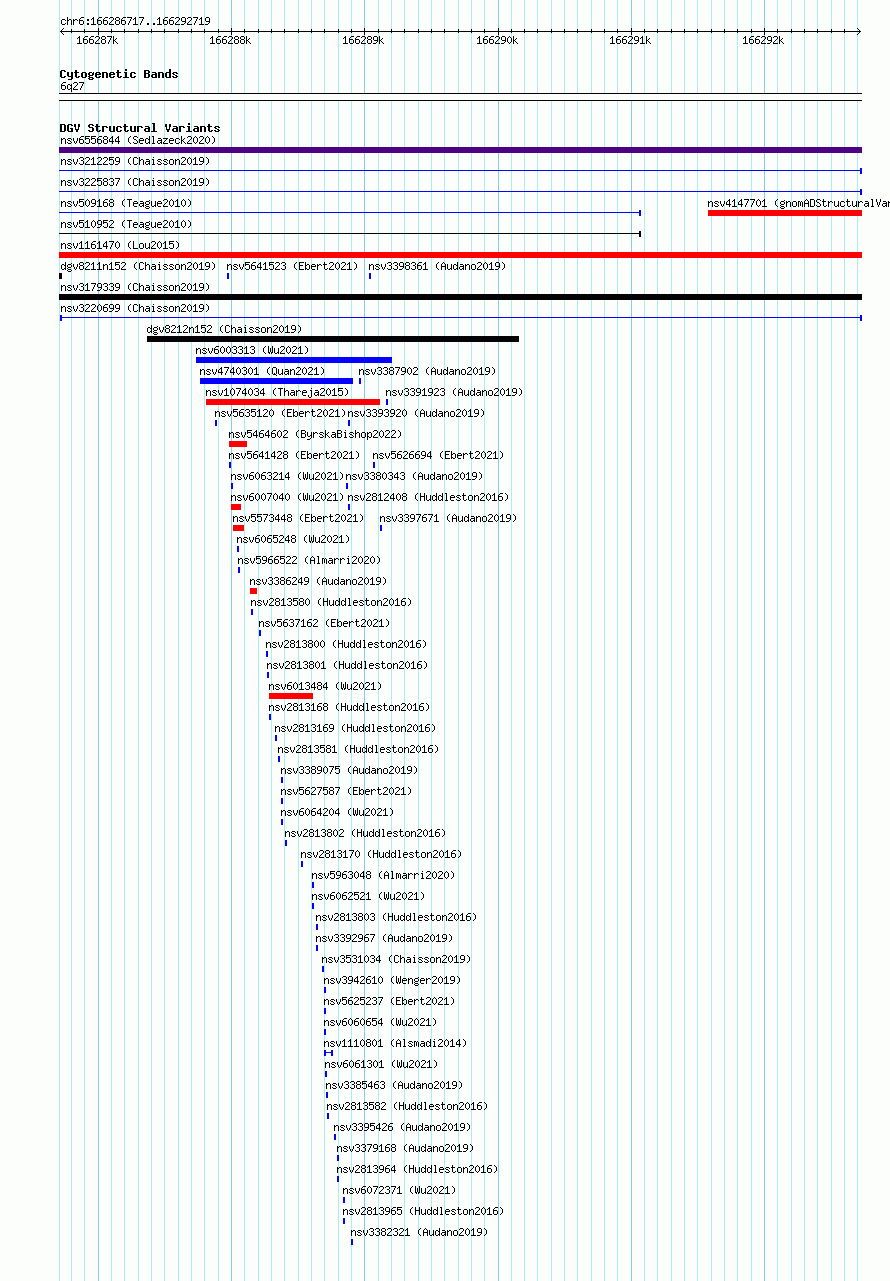Click nsv6065248 (Wu2021) label

click(294, 539)
